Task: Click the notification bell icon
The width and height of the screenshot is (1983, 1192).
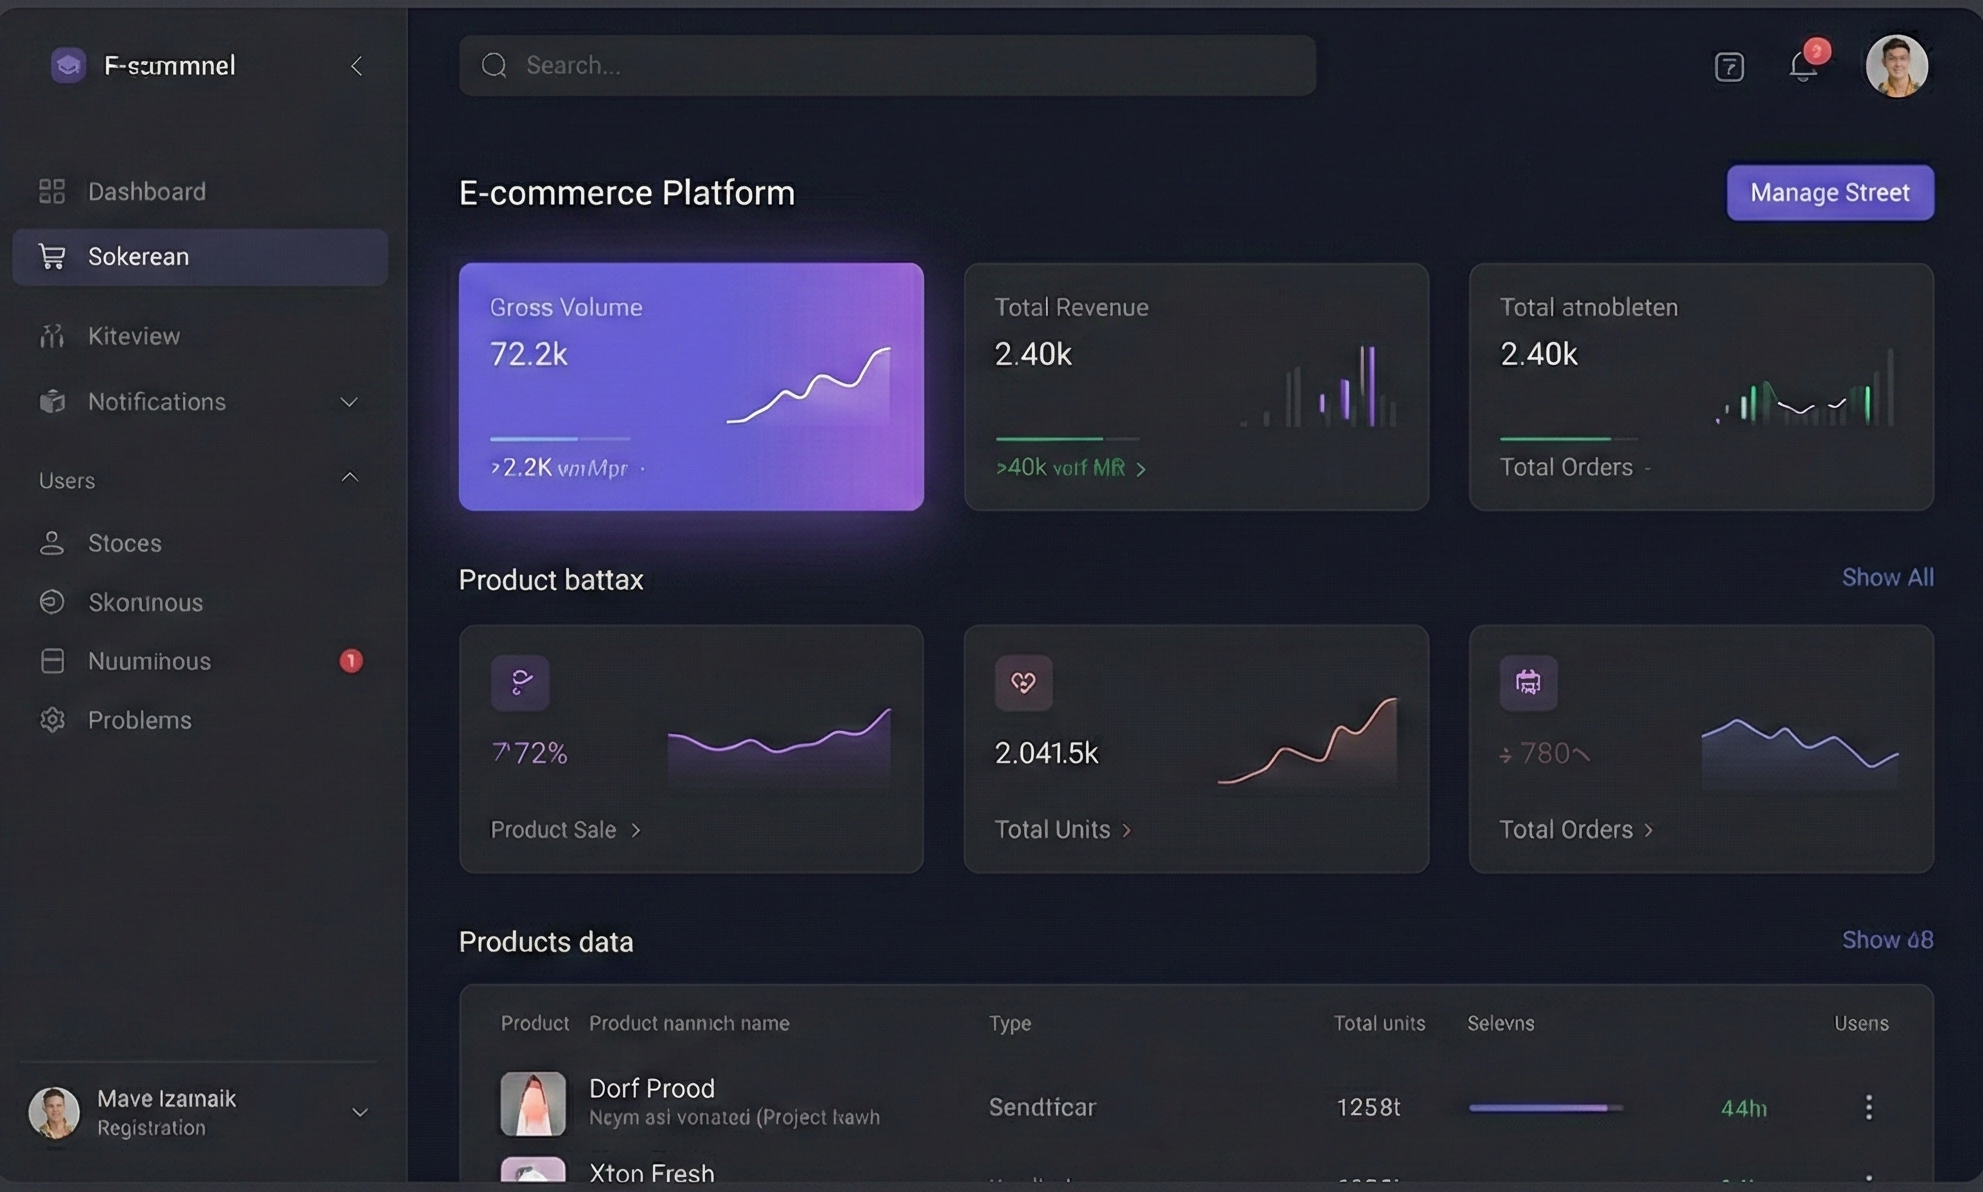Action: 1802,67
